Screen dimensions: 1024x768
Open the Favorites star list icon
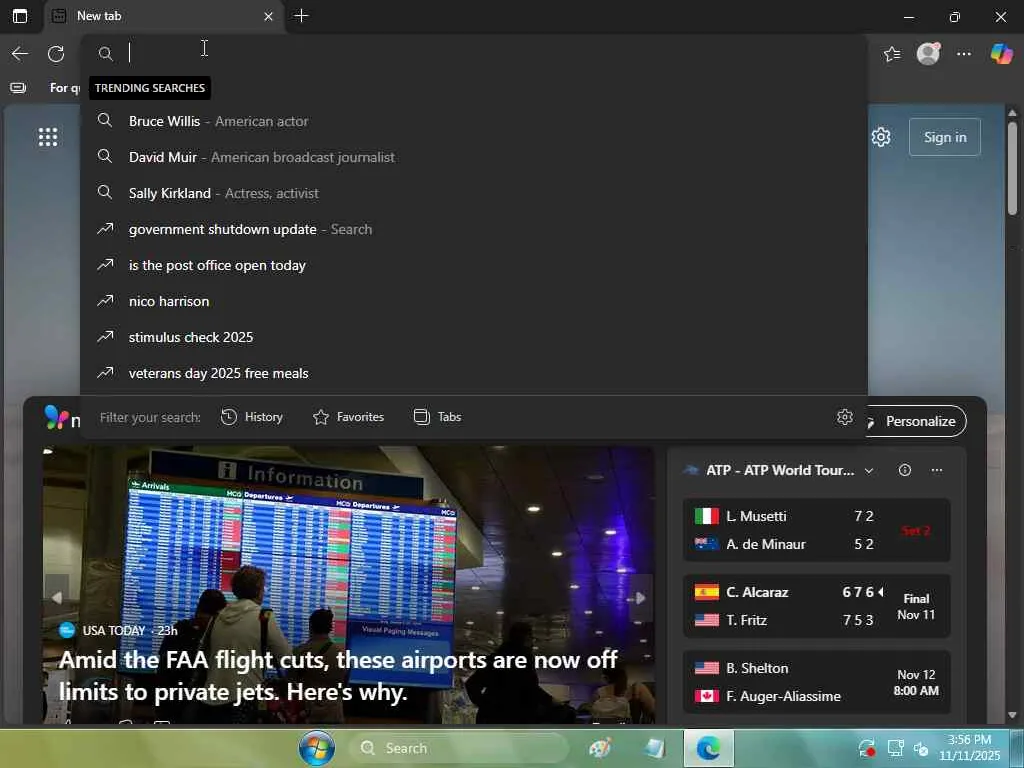coord(892,54)
